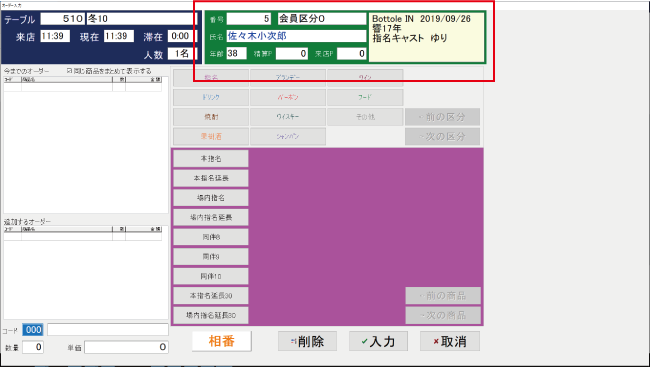The image size is (650, 367).
Task: Click the 削除 delete button
Action: tap(307, 341)
